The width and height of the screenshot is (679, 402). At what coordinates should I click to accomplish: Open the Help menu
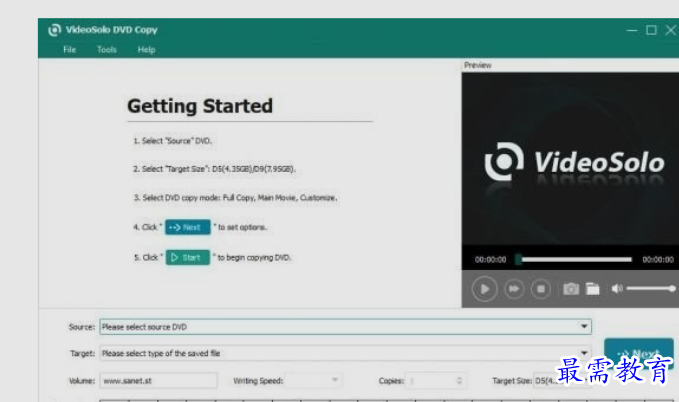(146, 50)
